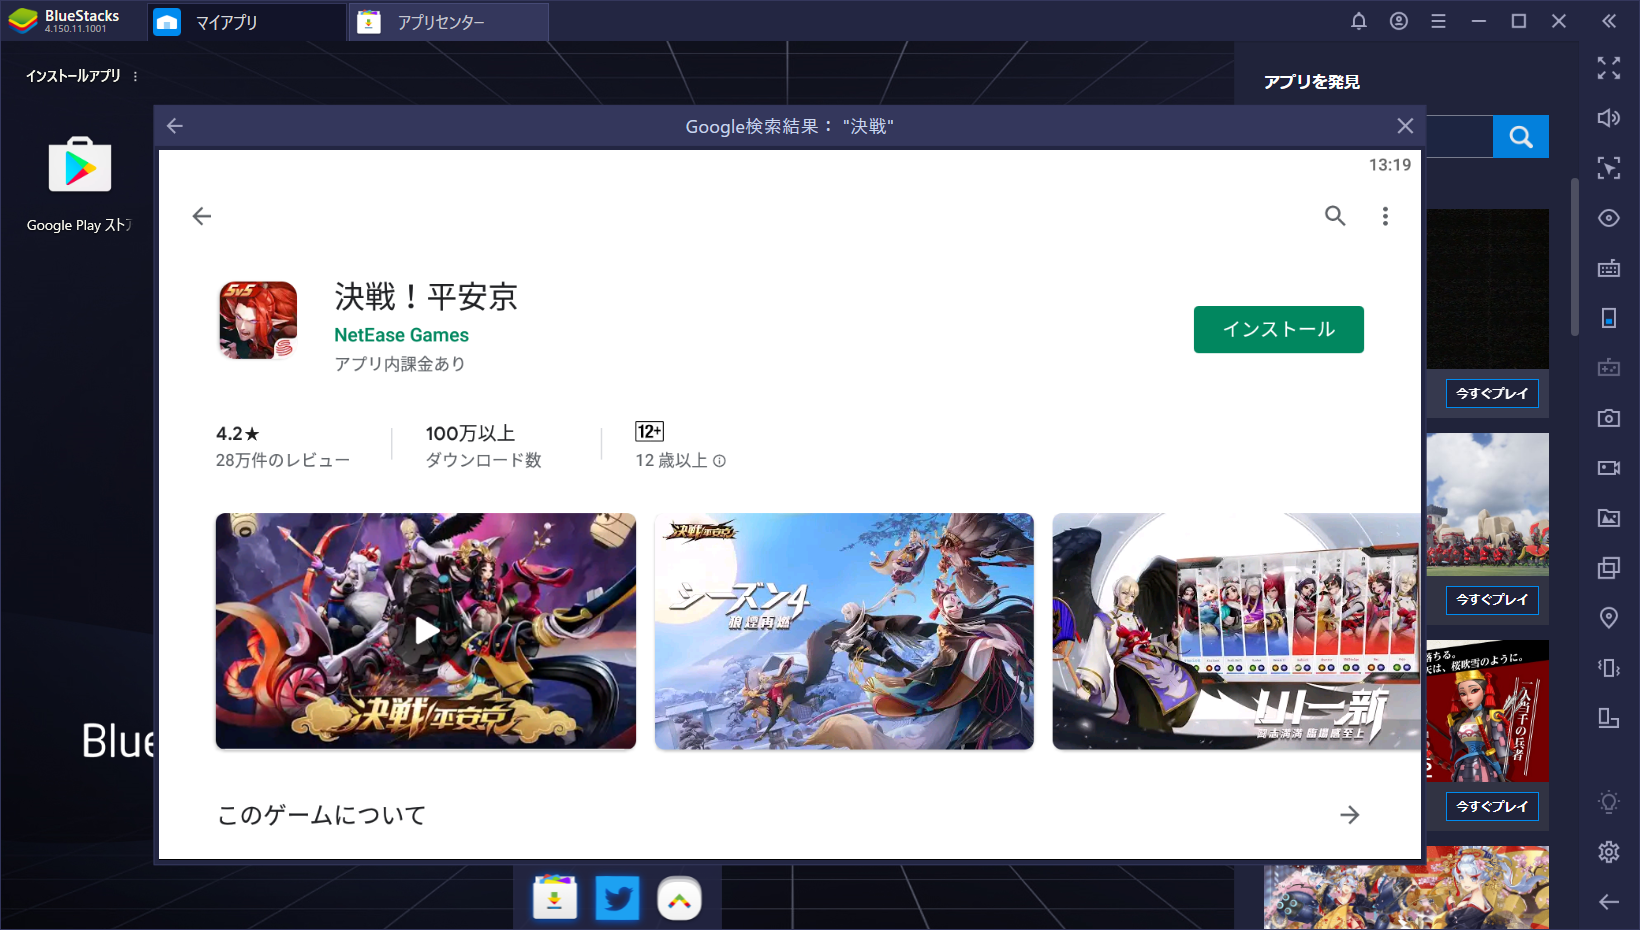Image resolution: width=1640 pixels, height=930 pixels.
Task: Open the Play Store search icon
Action: 1335,216
